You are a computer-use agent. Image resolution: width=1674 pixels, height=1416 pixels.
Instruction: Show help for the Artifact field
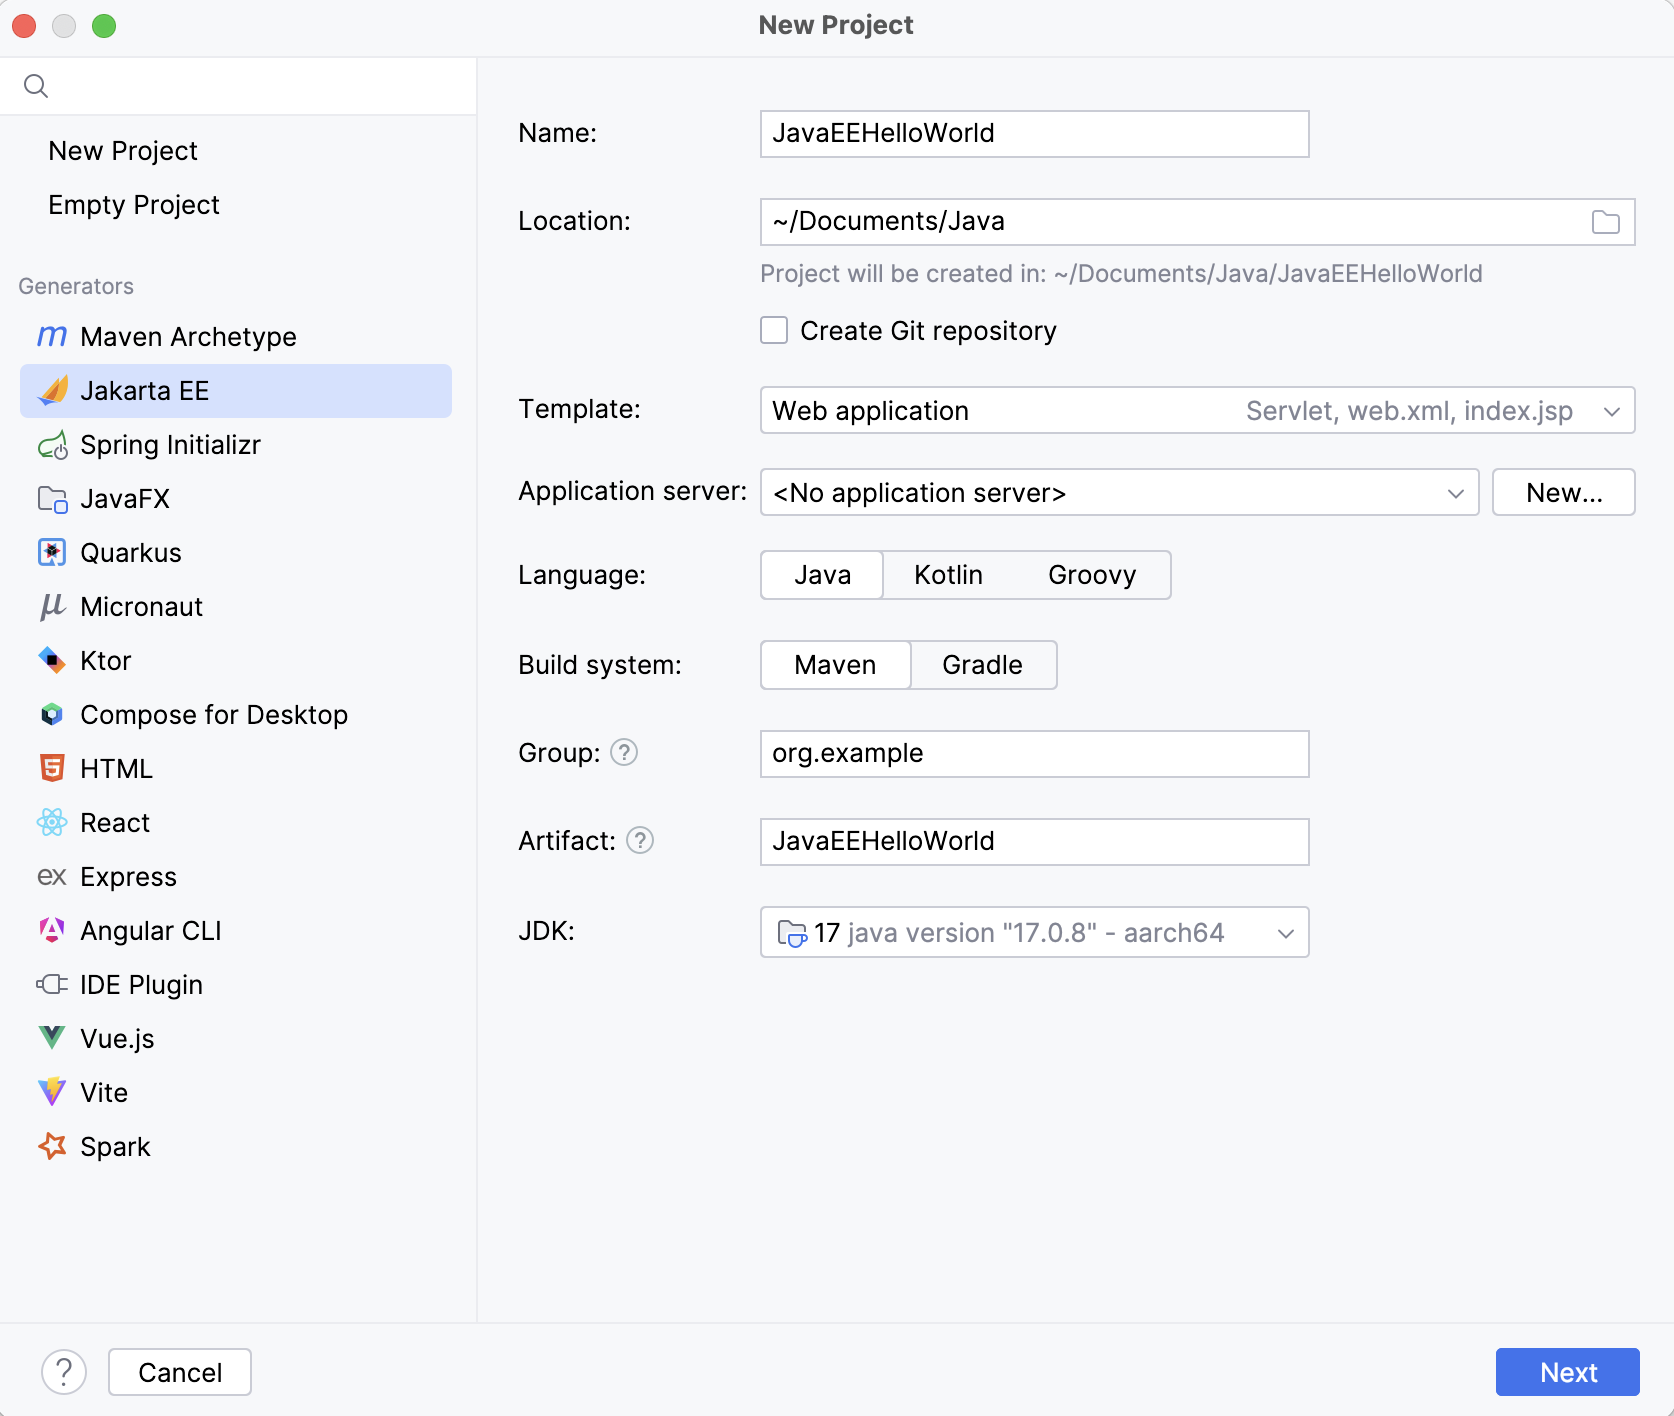click(640, 840)
